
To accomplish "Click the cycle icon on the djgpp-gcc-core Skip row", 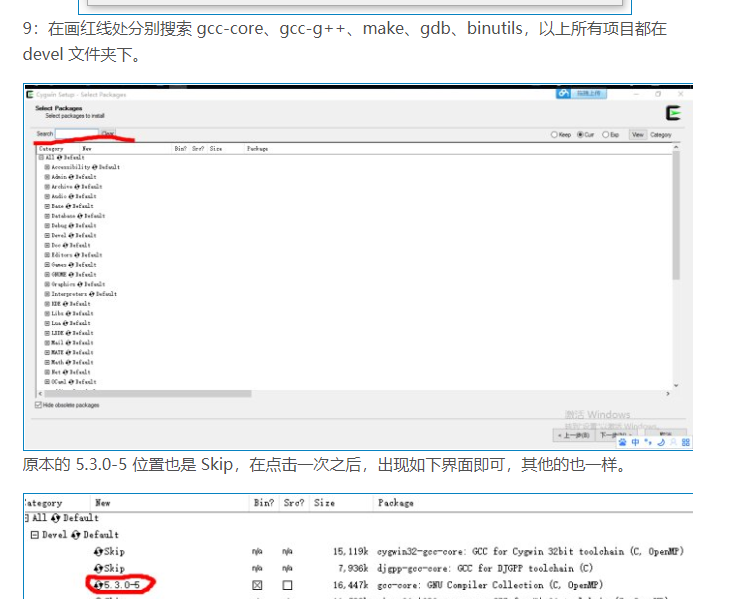I will (99, 568).
